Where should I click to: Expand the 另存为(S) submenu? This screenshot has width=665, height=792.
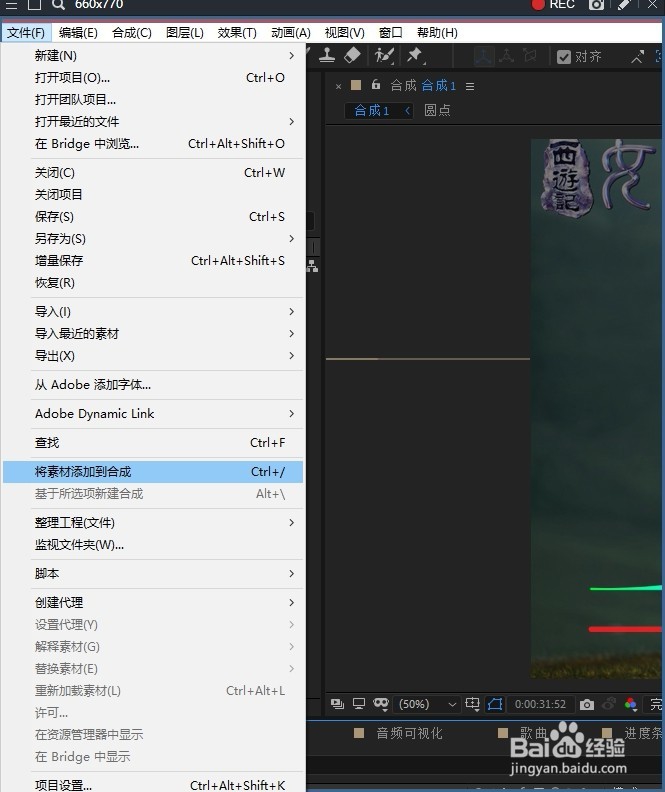(152, 238)
